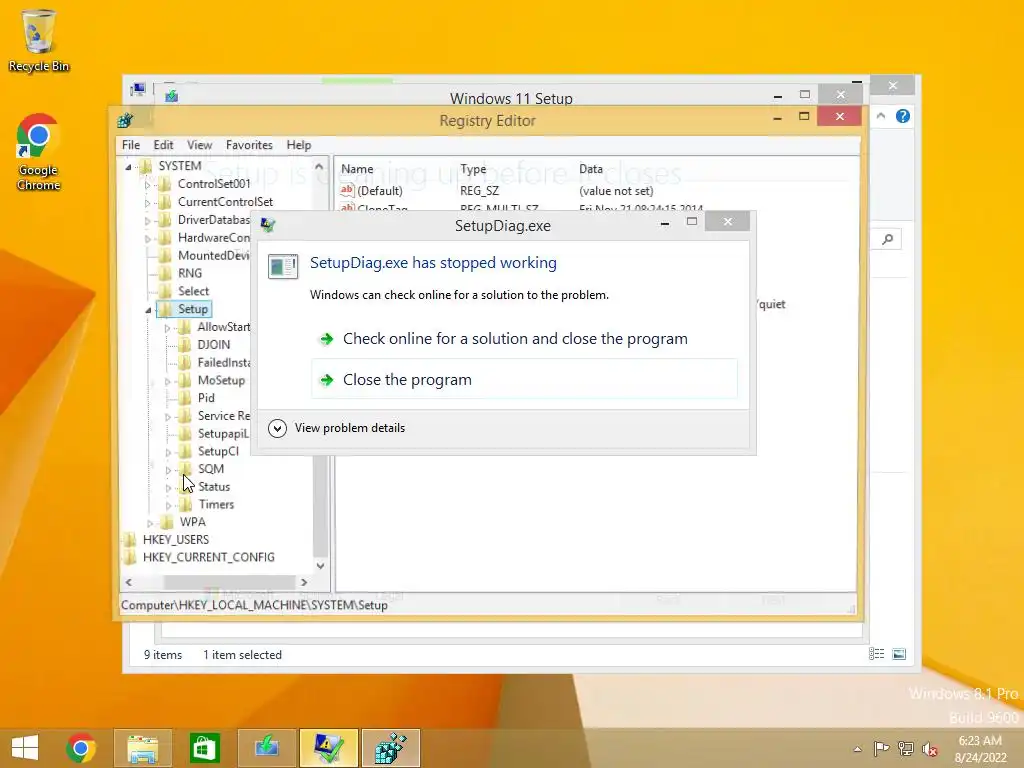Viewport: 1024px width, 768px height.
Task: Click the registry tree horizontal scrollbar thumb
Action: tap(229, 582)
